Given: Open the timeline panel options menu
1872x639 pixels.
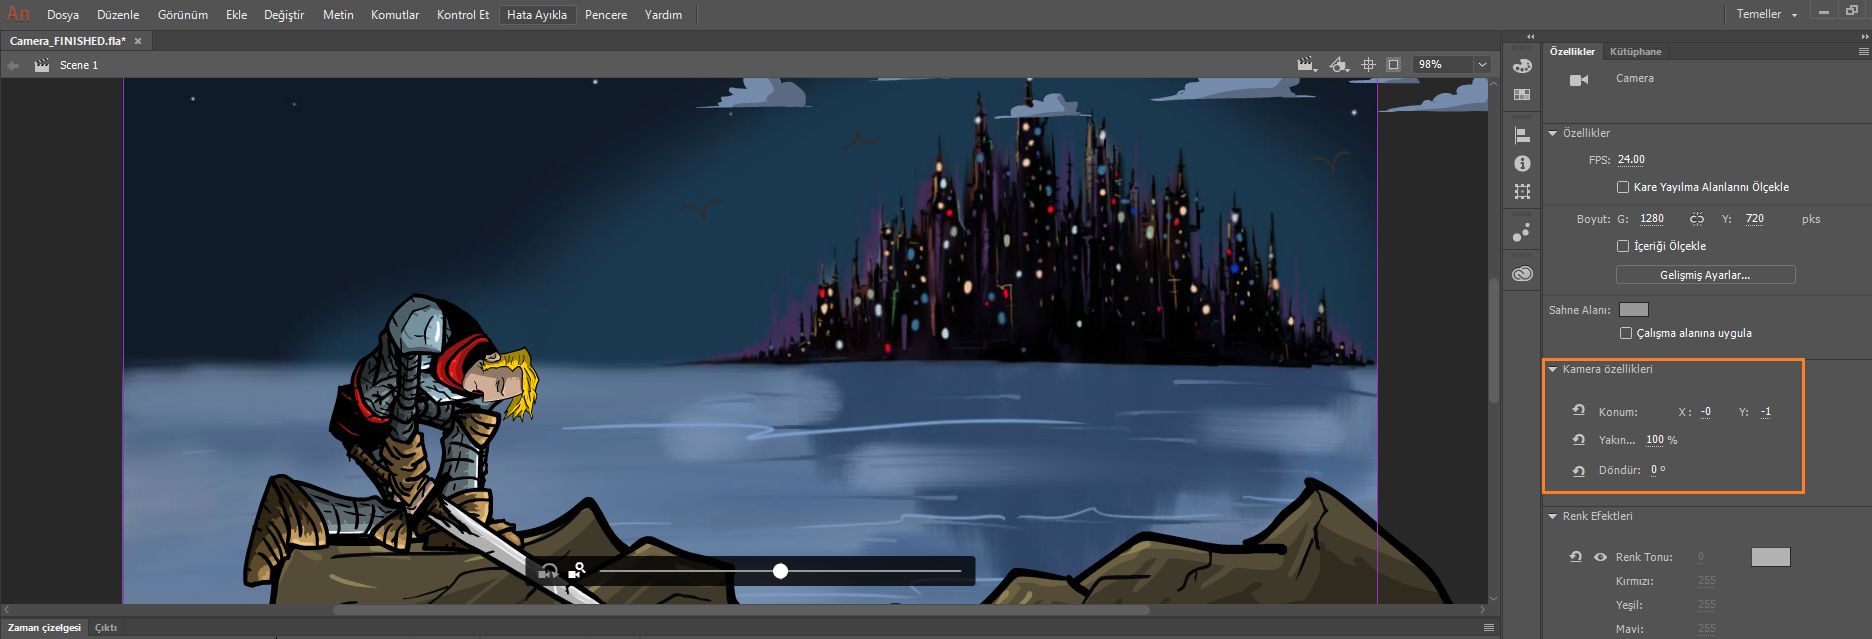Looking at the screenshot, I should [1489, 628].
